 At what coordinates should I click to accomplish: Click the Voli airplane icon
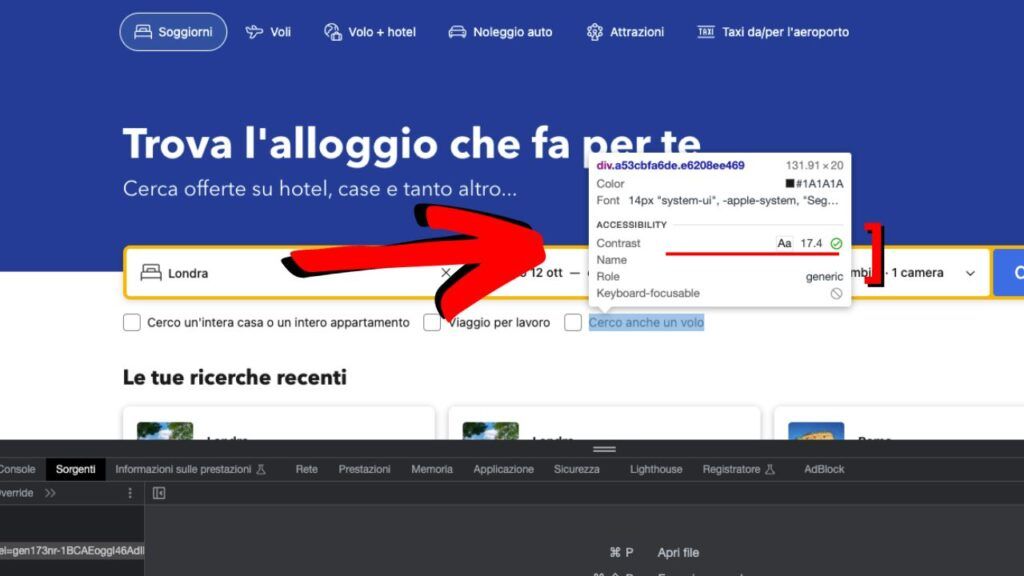[x=254, y=31]
